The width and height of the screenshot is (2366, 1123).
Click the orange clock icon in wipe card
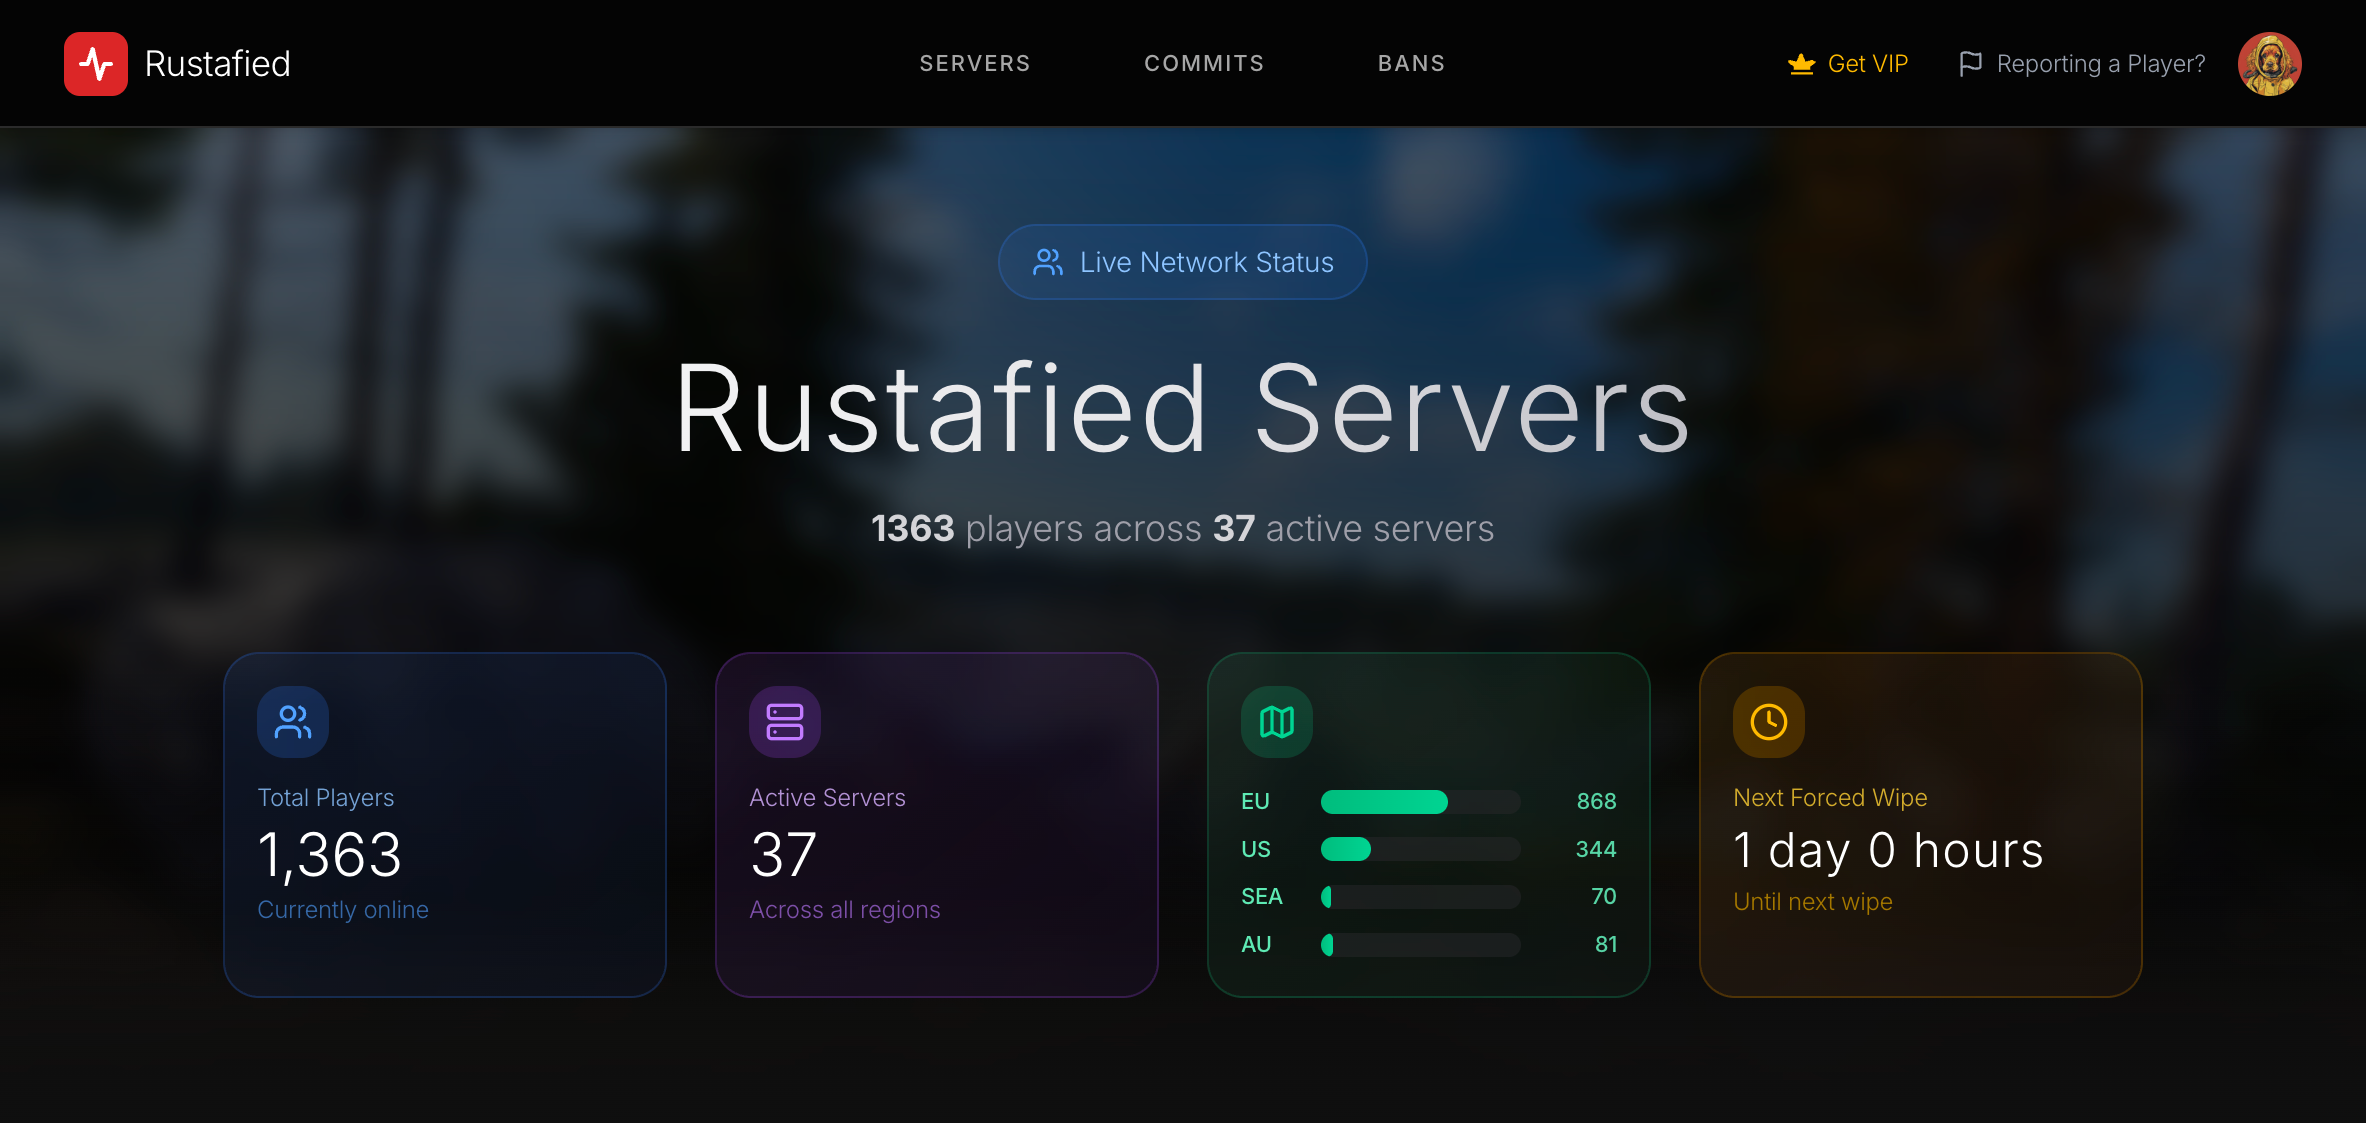pos(1769,722)
